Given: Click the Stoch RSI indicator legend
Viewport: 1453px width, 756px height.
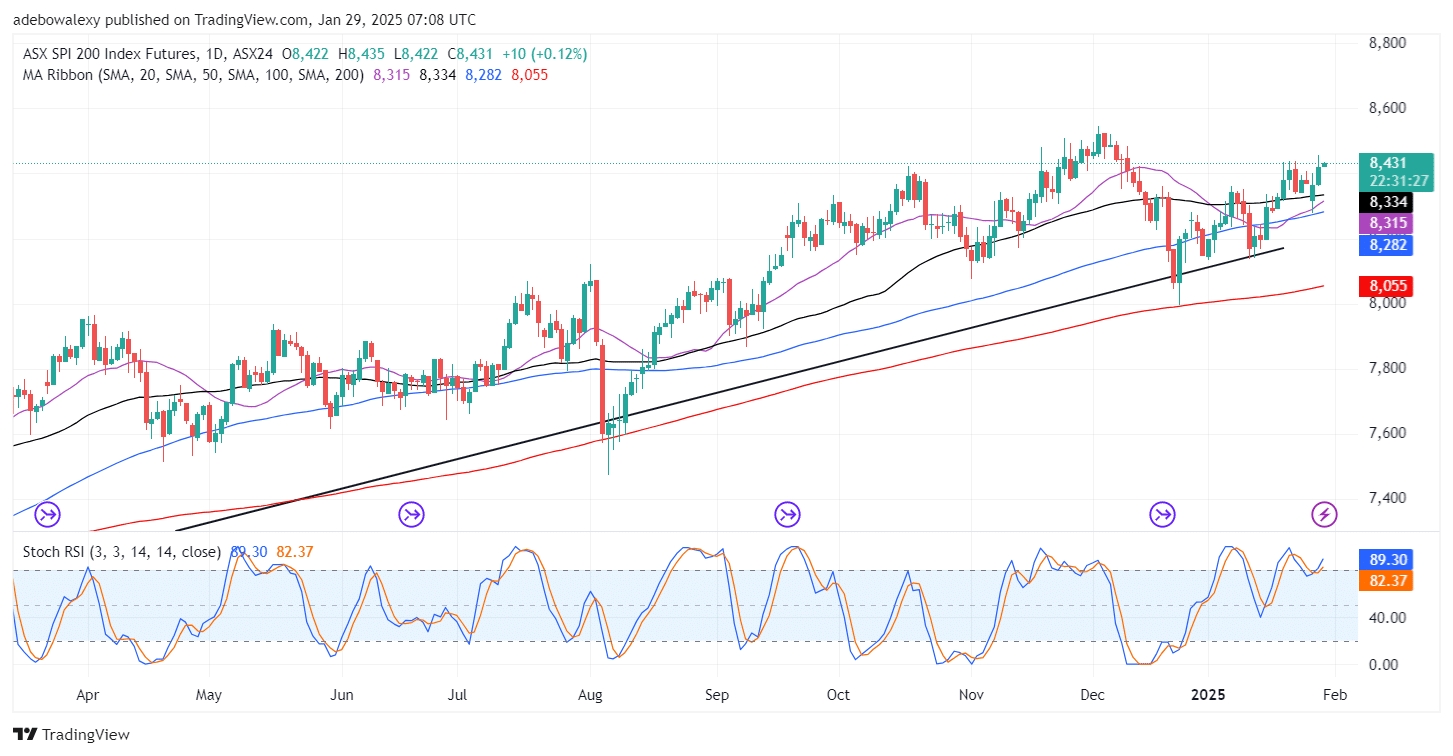Looking at the screenshot, I should 121,552.
